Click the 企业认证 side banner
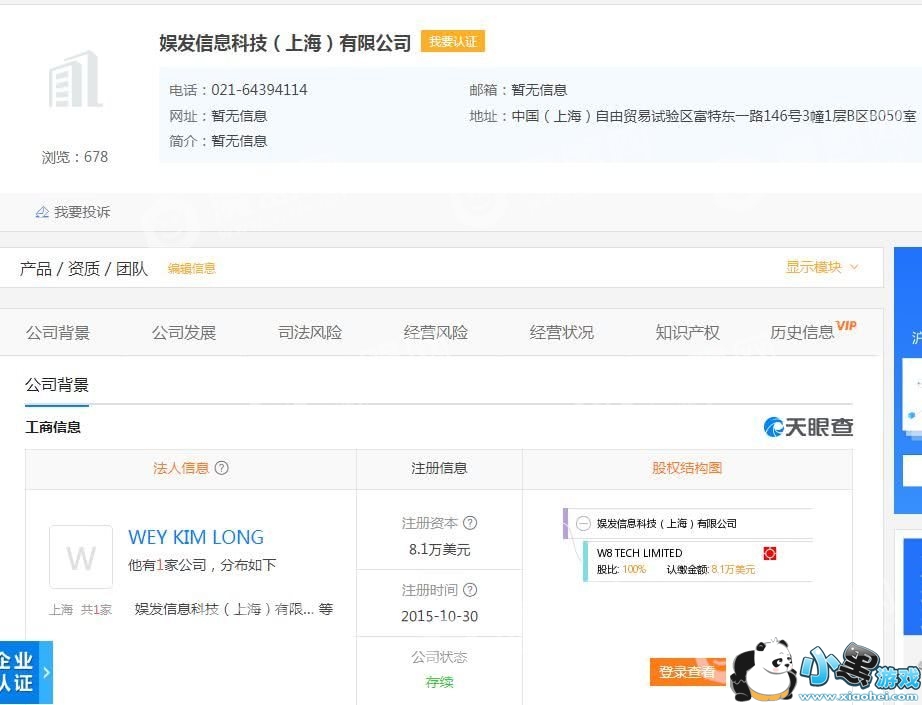This screenshot has height=705, width=922. 26,672
